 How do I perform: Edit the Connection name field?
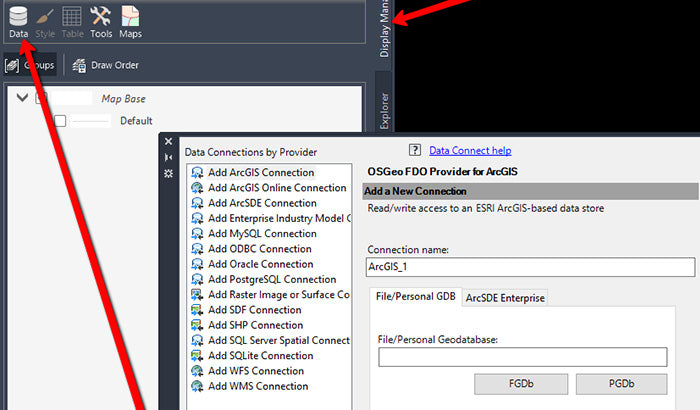click(530, 267)
